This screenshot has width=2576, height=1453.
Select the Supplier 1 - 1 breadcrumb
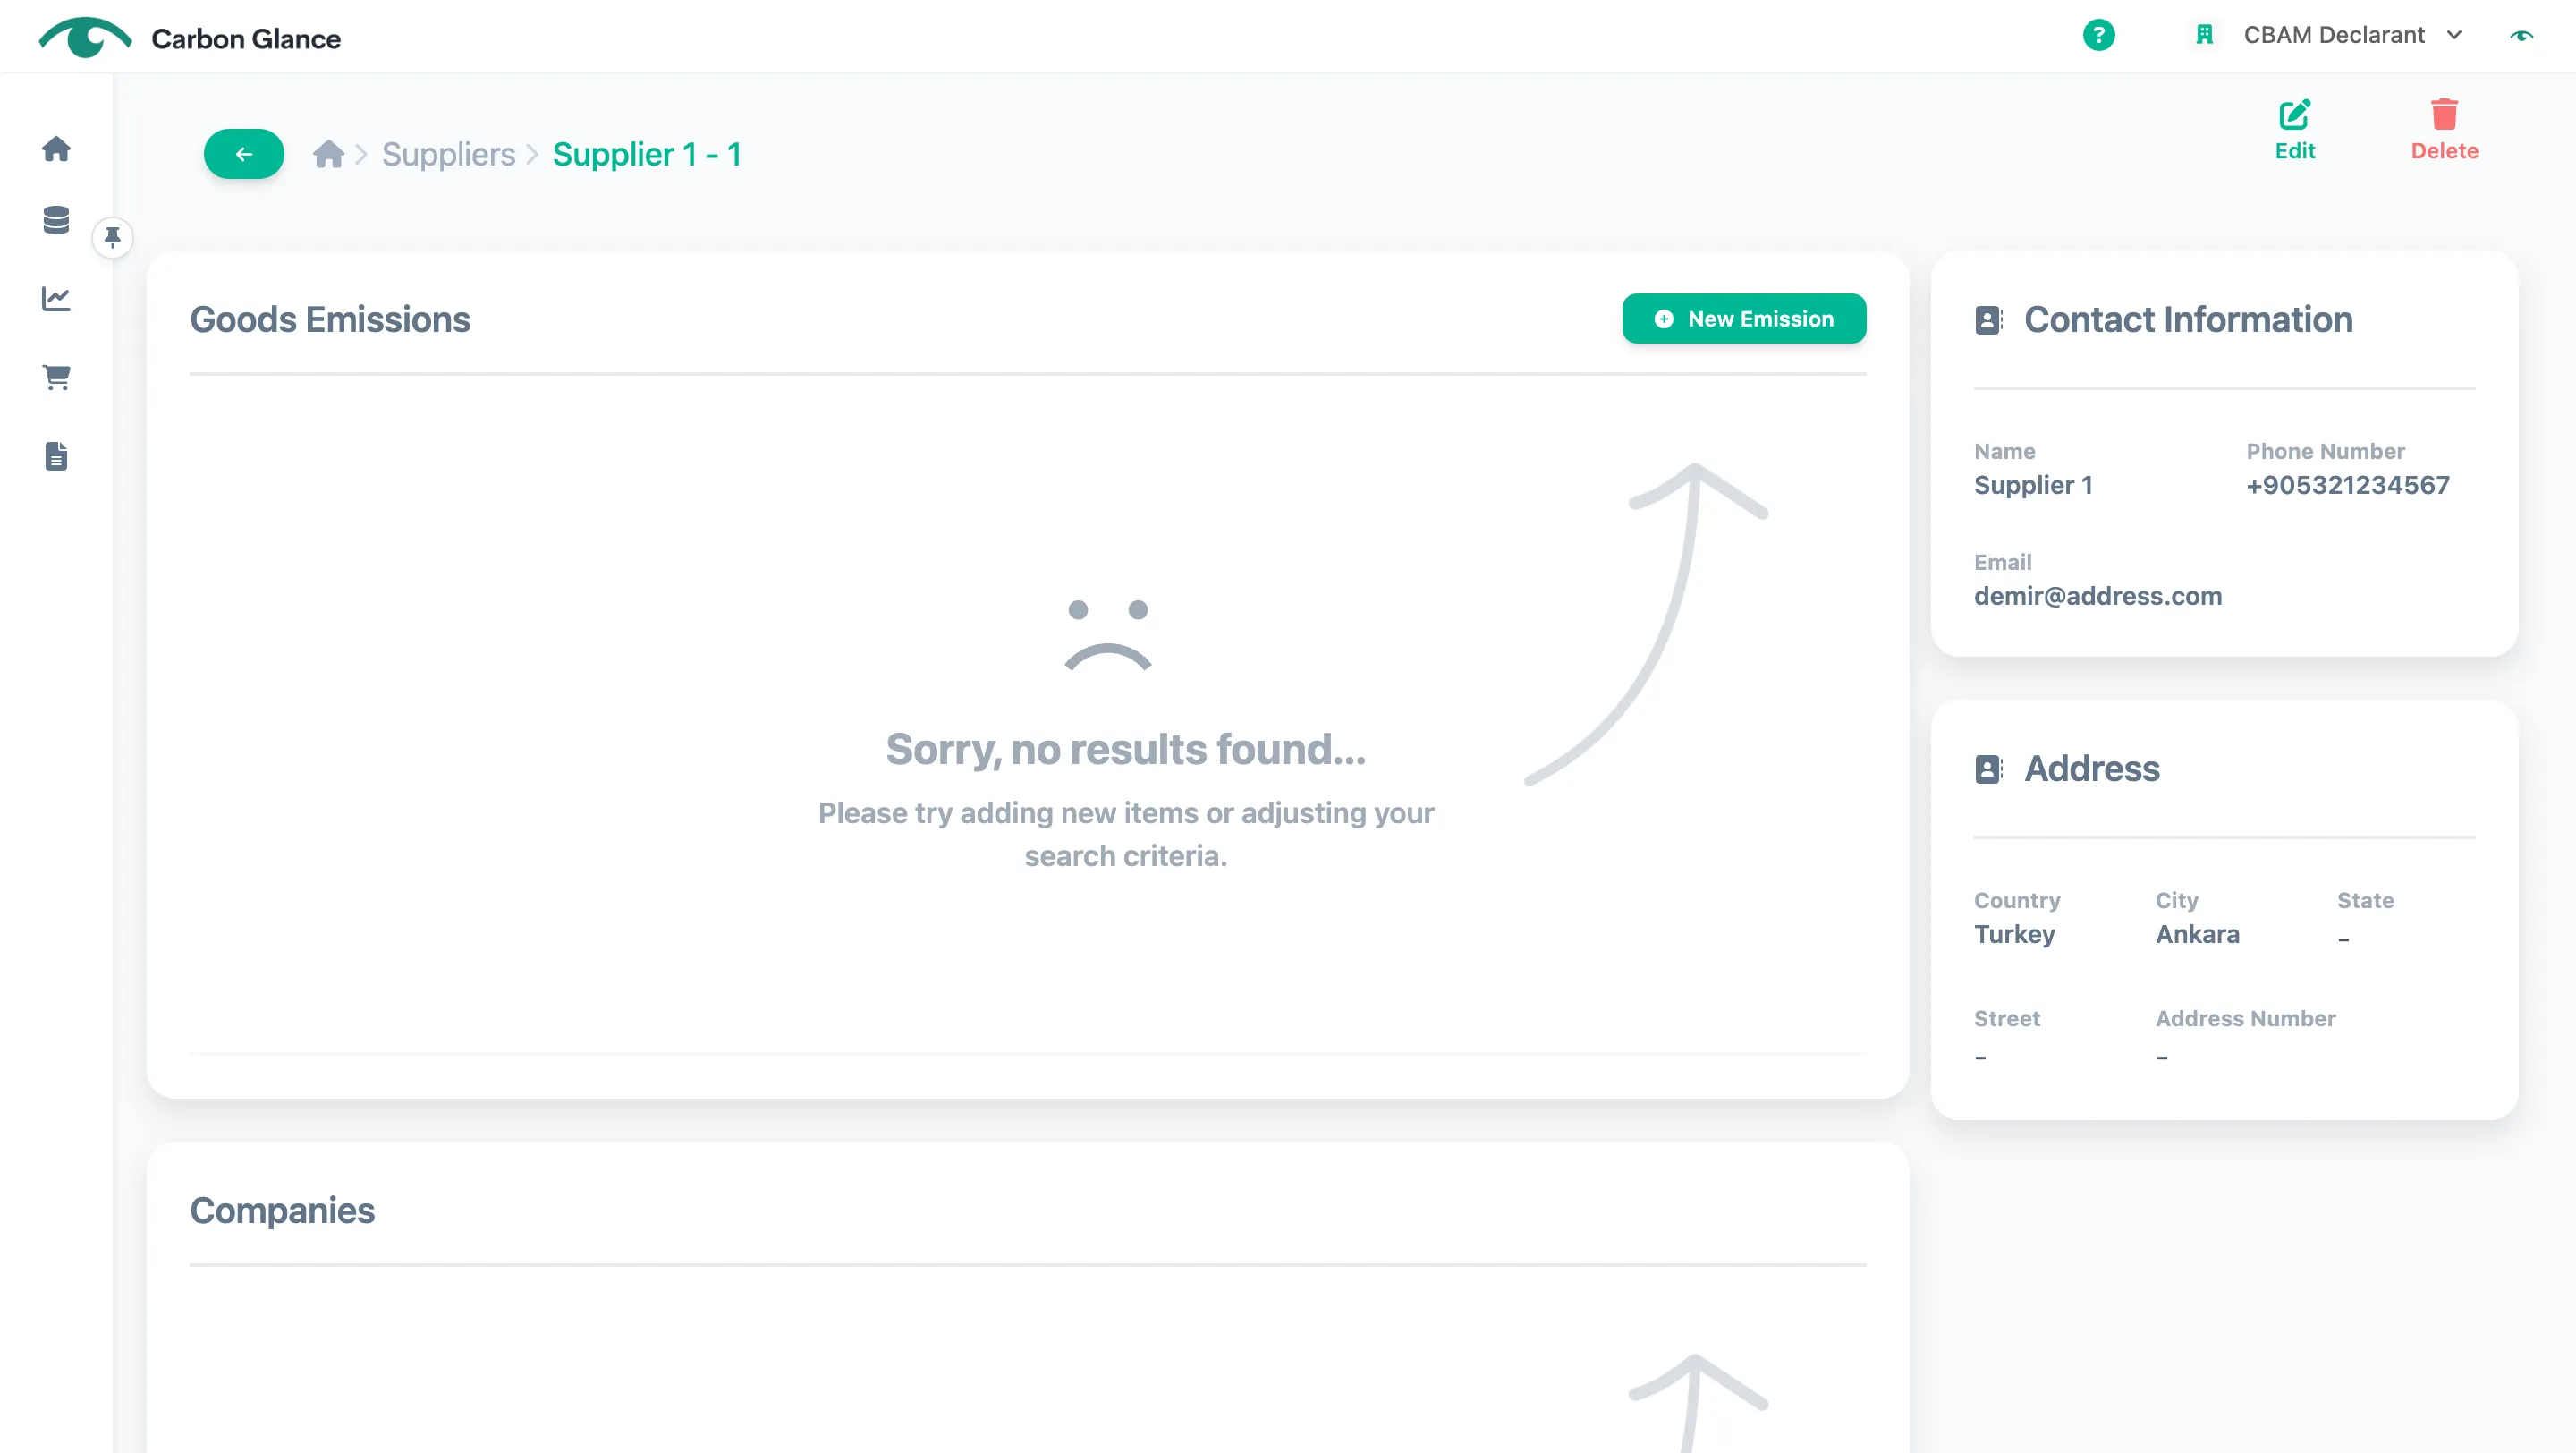coord(647,154)
